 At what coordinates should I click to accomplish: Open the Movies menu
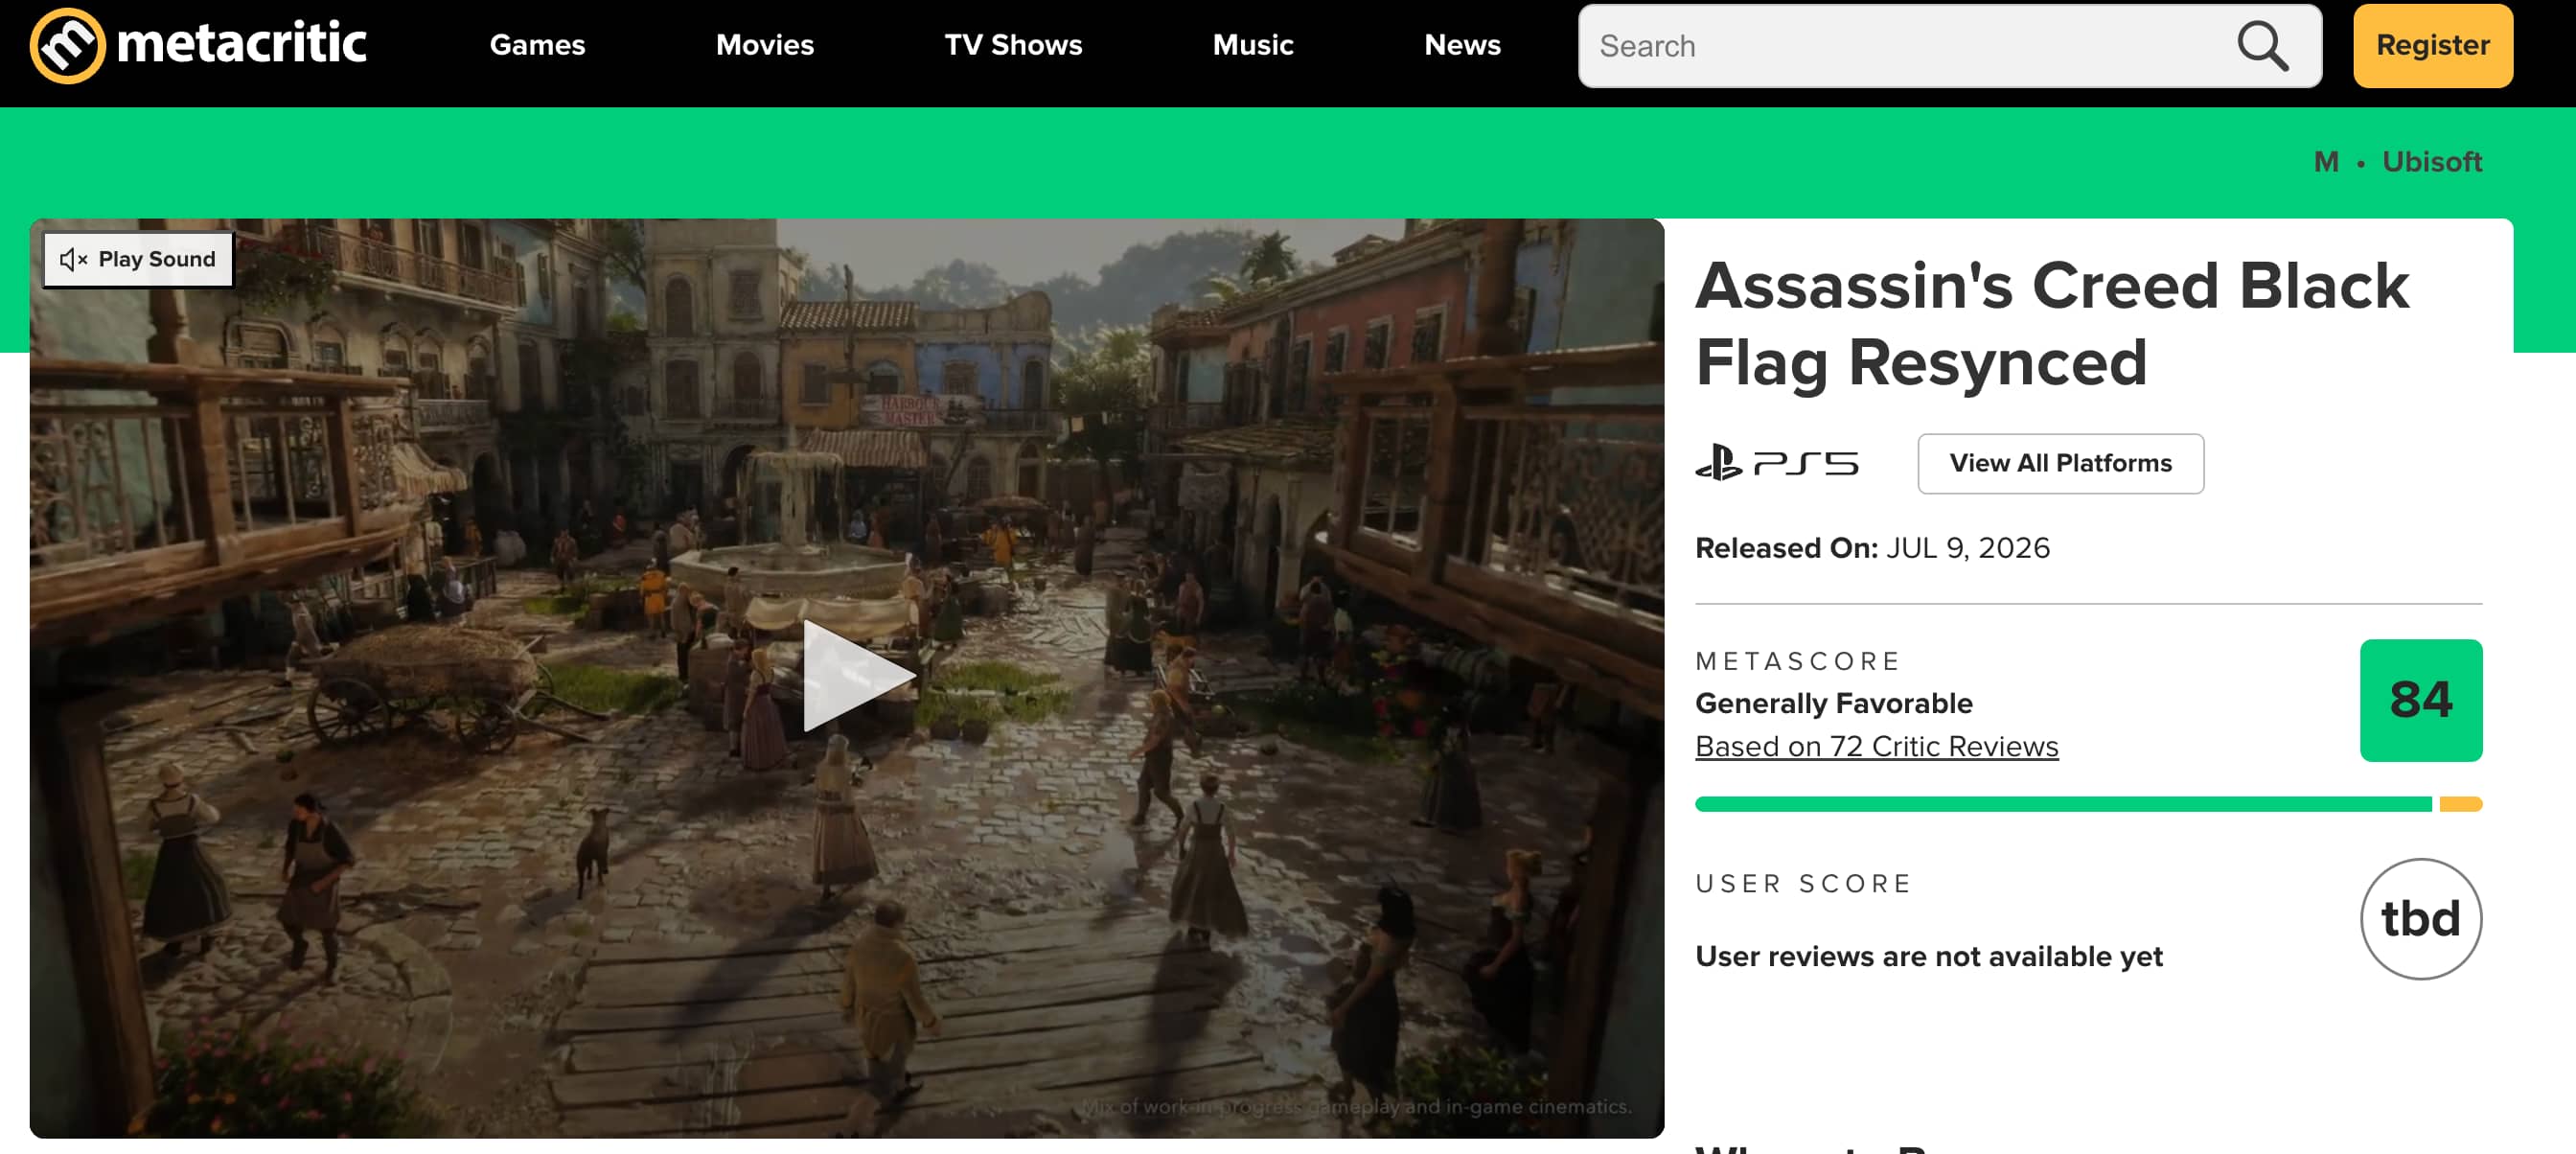coord(765,45)
